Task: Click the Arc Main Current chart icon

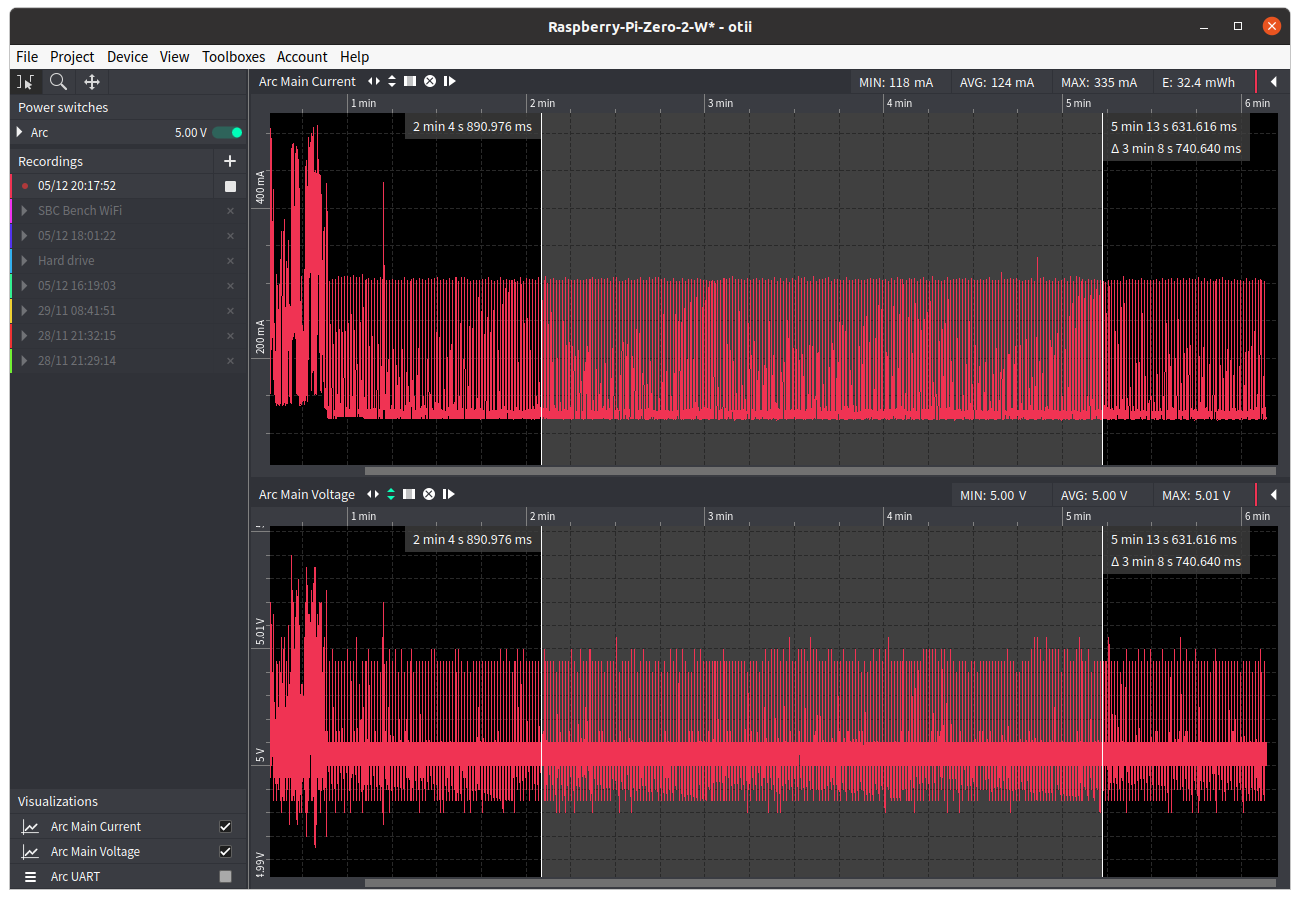Action: coord(31,827)
